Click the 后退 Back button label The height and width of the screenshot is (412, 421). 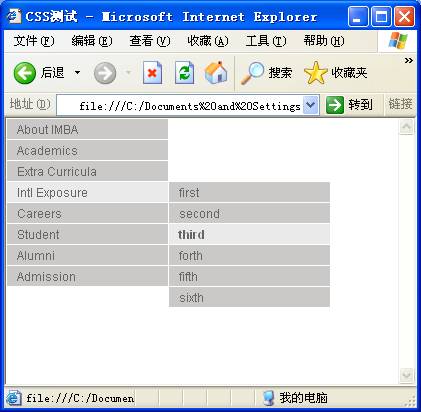[52, 72]
